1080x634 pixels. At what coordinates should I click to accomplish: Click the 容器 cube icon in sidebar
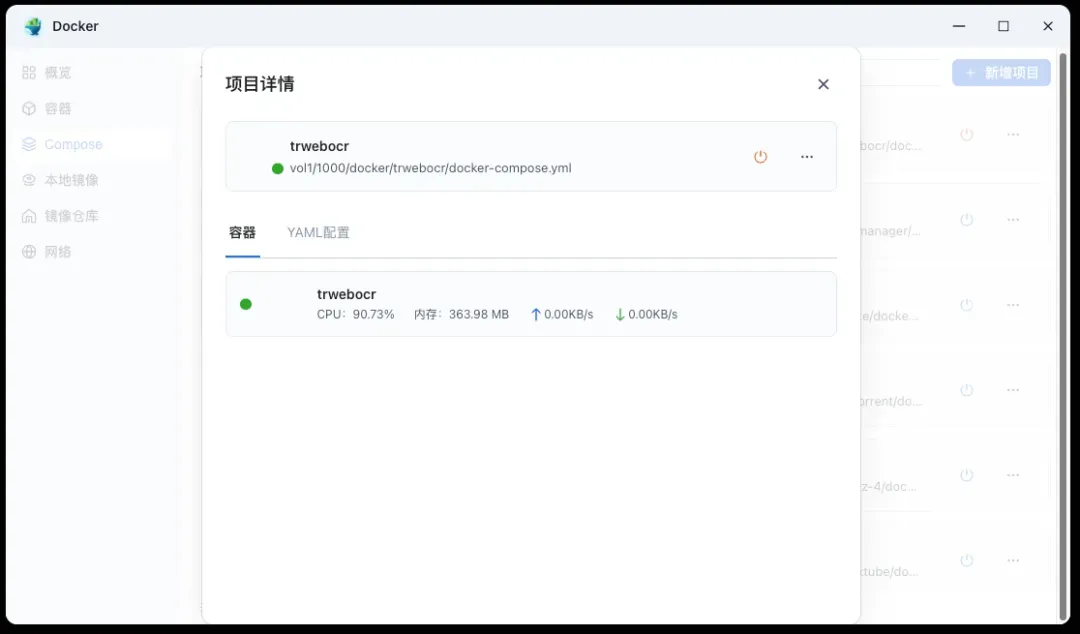click(29, 108)
